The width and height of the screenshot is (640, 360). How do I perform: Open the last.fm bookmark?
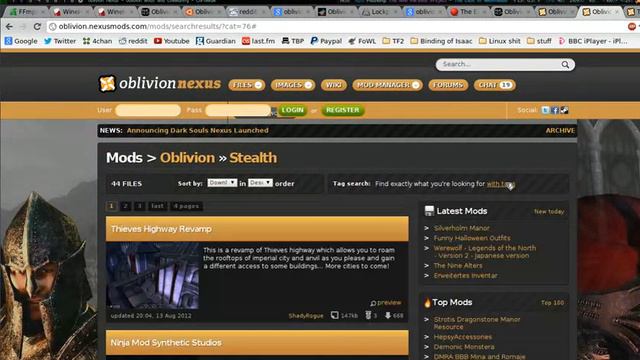point(258,41)
